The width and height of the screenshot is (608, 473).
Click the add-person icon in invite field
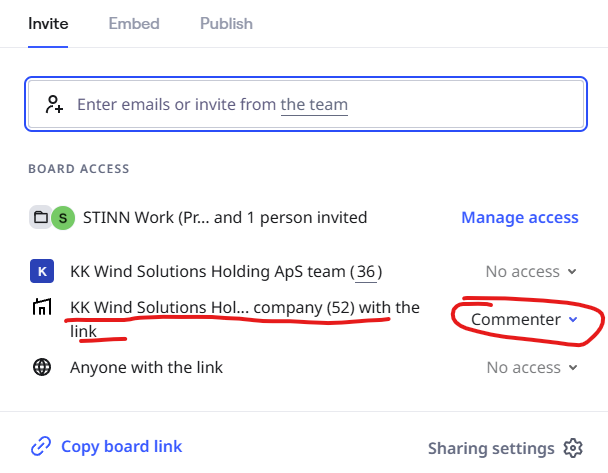click(x=54, y=104)
